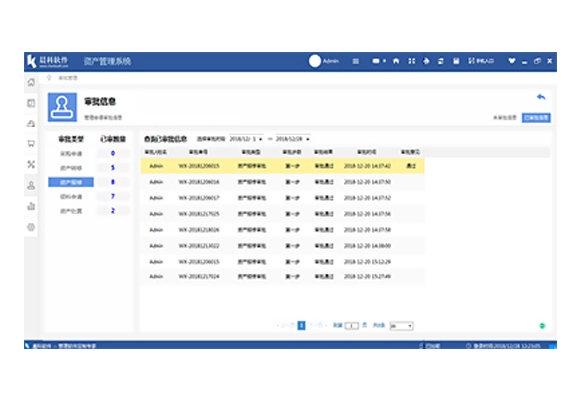Open the end date dropdown of the filter
The image size is (580, 400).
(x=308, y=139)
